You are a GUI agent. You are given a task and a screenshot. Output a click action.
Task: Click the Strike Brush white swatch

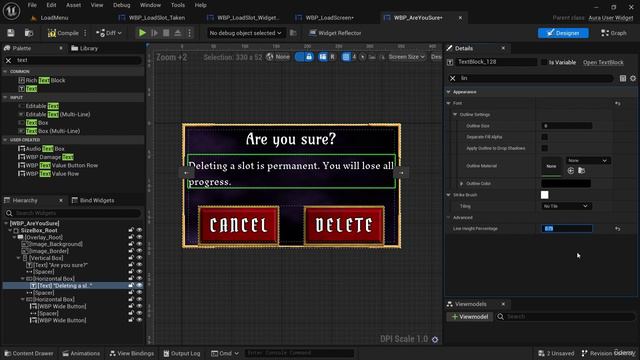tap(544, 195)
